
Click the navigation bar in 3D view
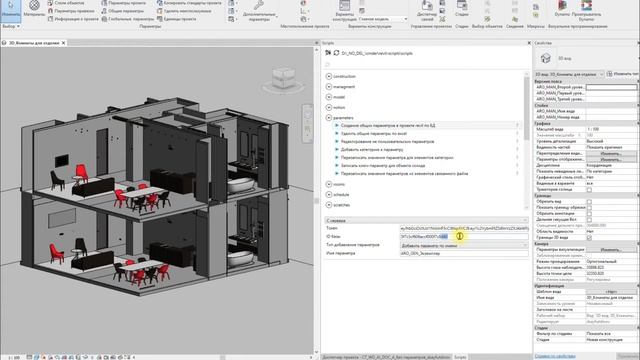[x=307, y=123]
